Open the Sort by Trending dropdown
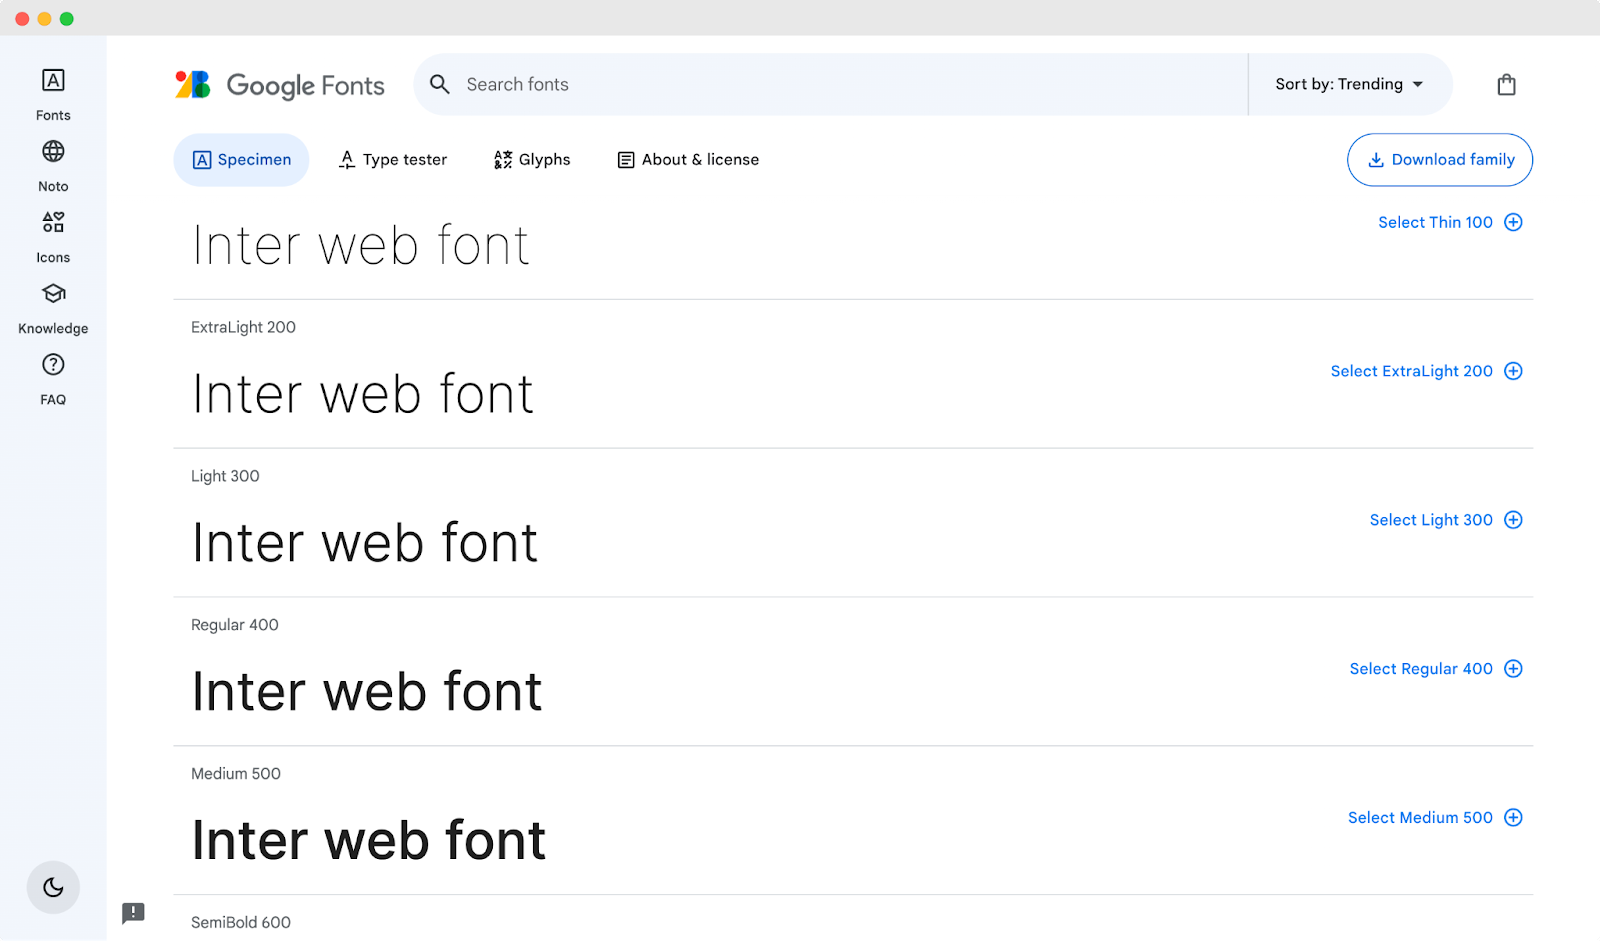Viewport: 1600px width, 941px height. [x=1340, y=84]
